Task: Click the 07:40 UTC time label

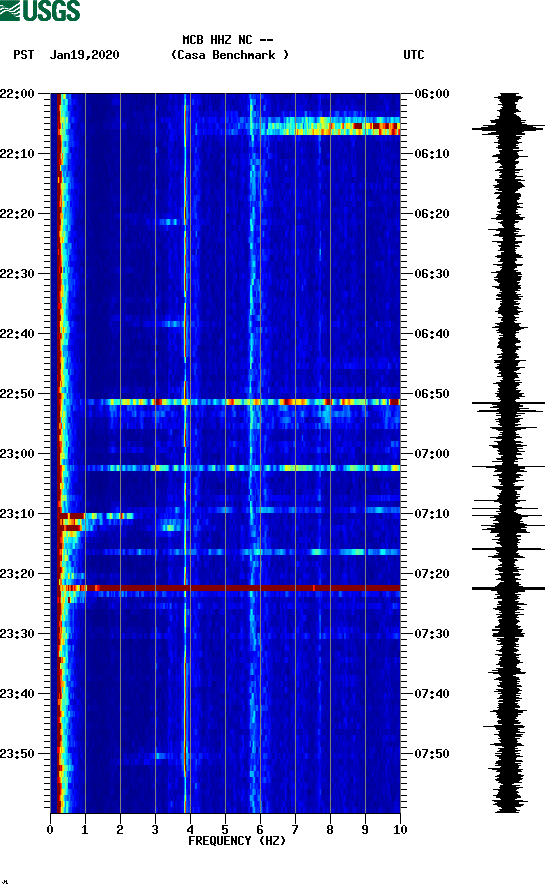Action: point(432,694)
